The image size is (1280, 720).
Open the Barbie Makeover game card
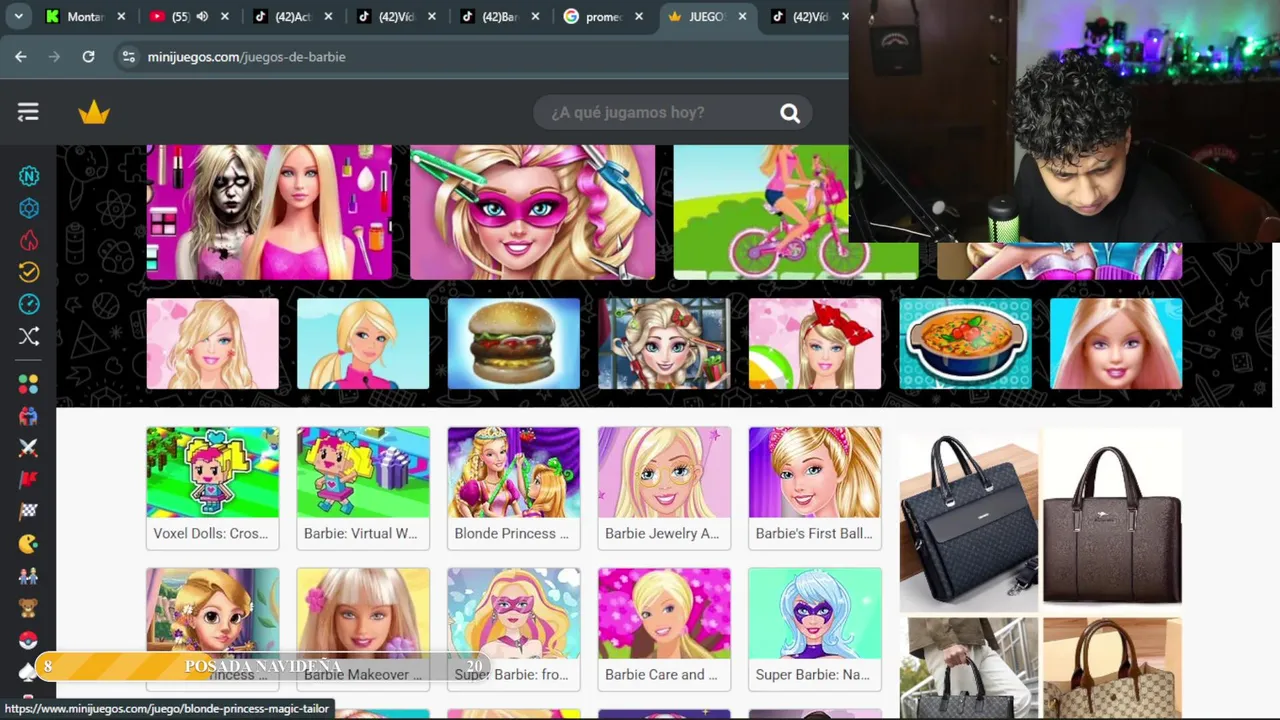[x=363, y=629]
